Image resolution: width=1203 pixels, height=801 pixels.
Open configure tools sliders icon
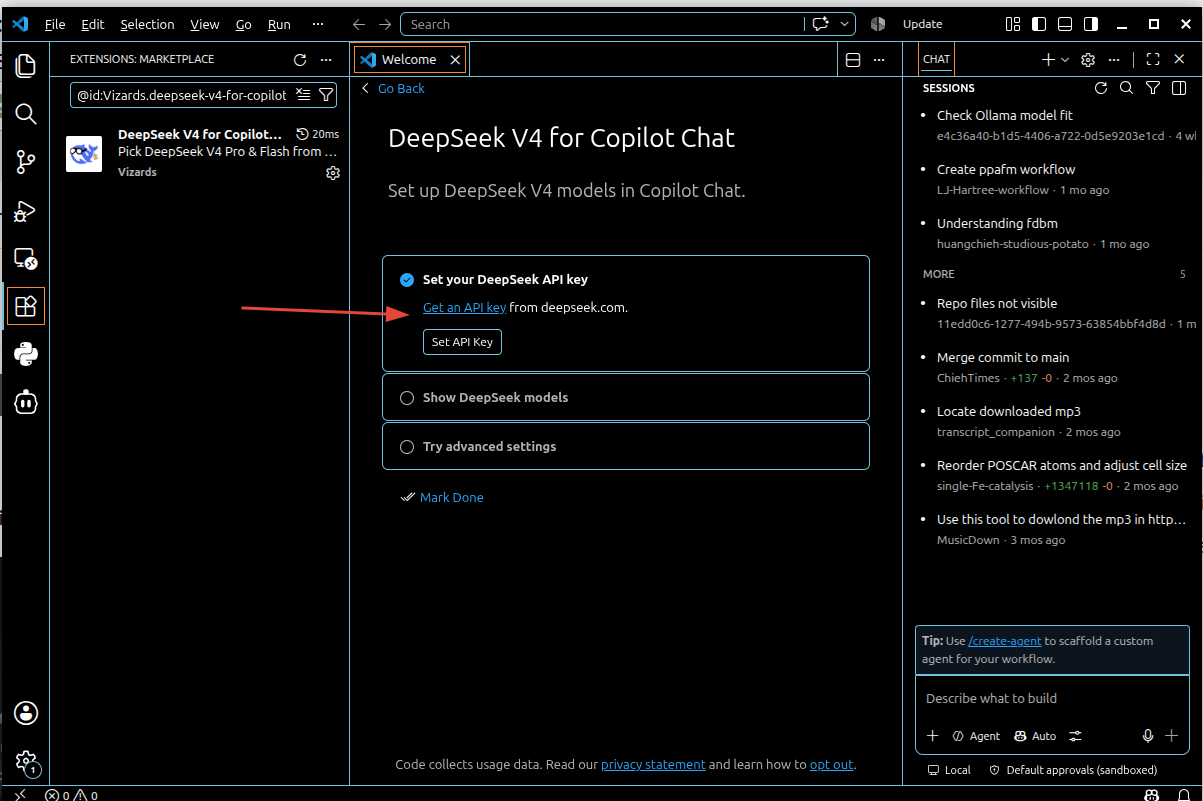coord(1076,736)
